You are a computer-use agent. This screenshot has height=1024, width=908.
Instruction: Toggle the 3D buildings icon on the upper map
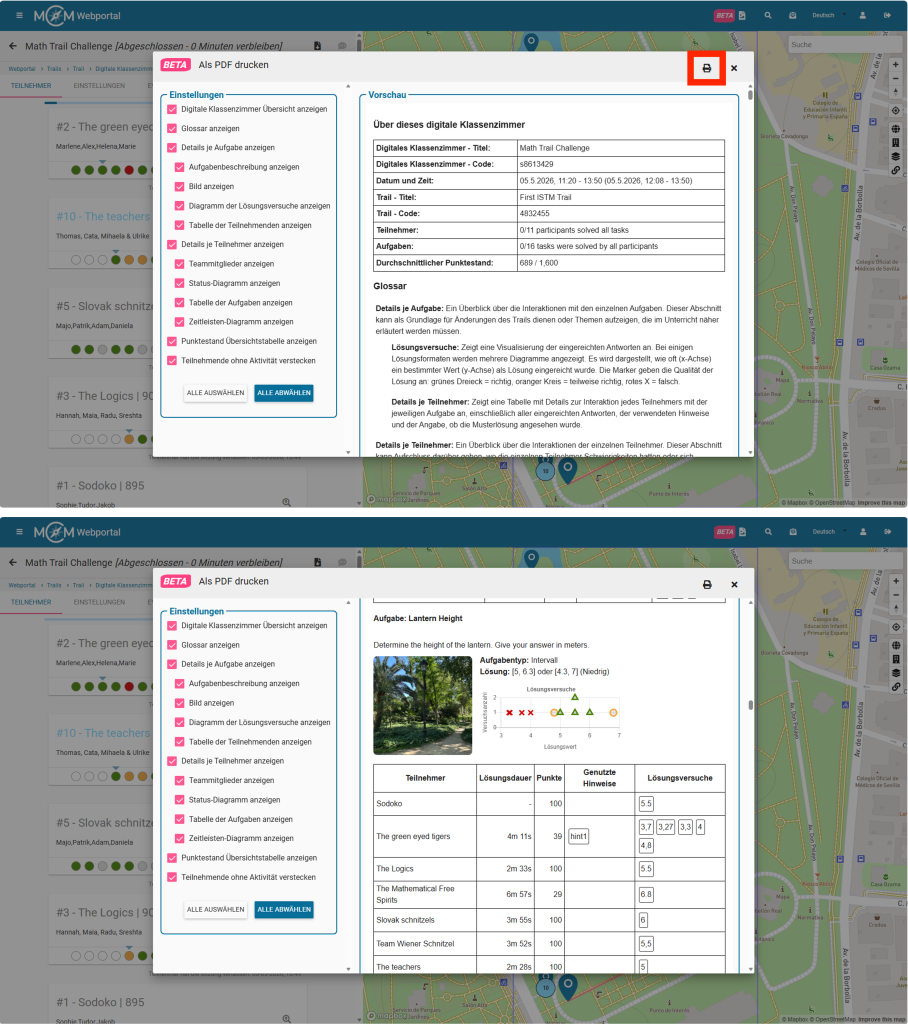896,142
